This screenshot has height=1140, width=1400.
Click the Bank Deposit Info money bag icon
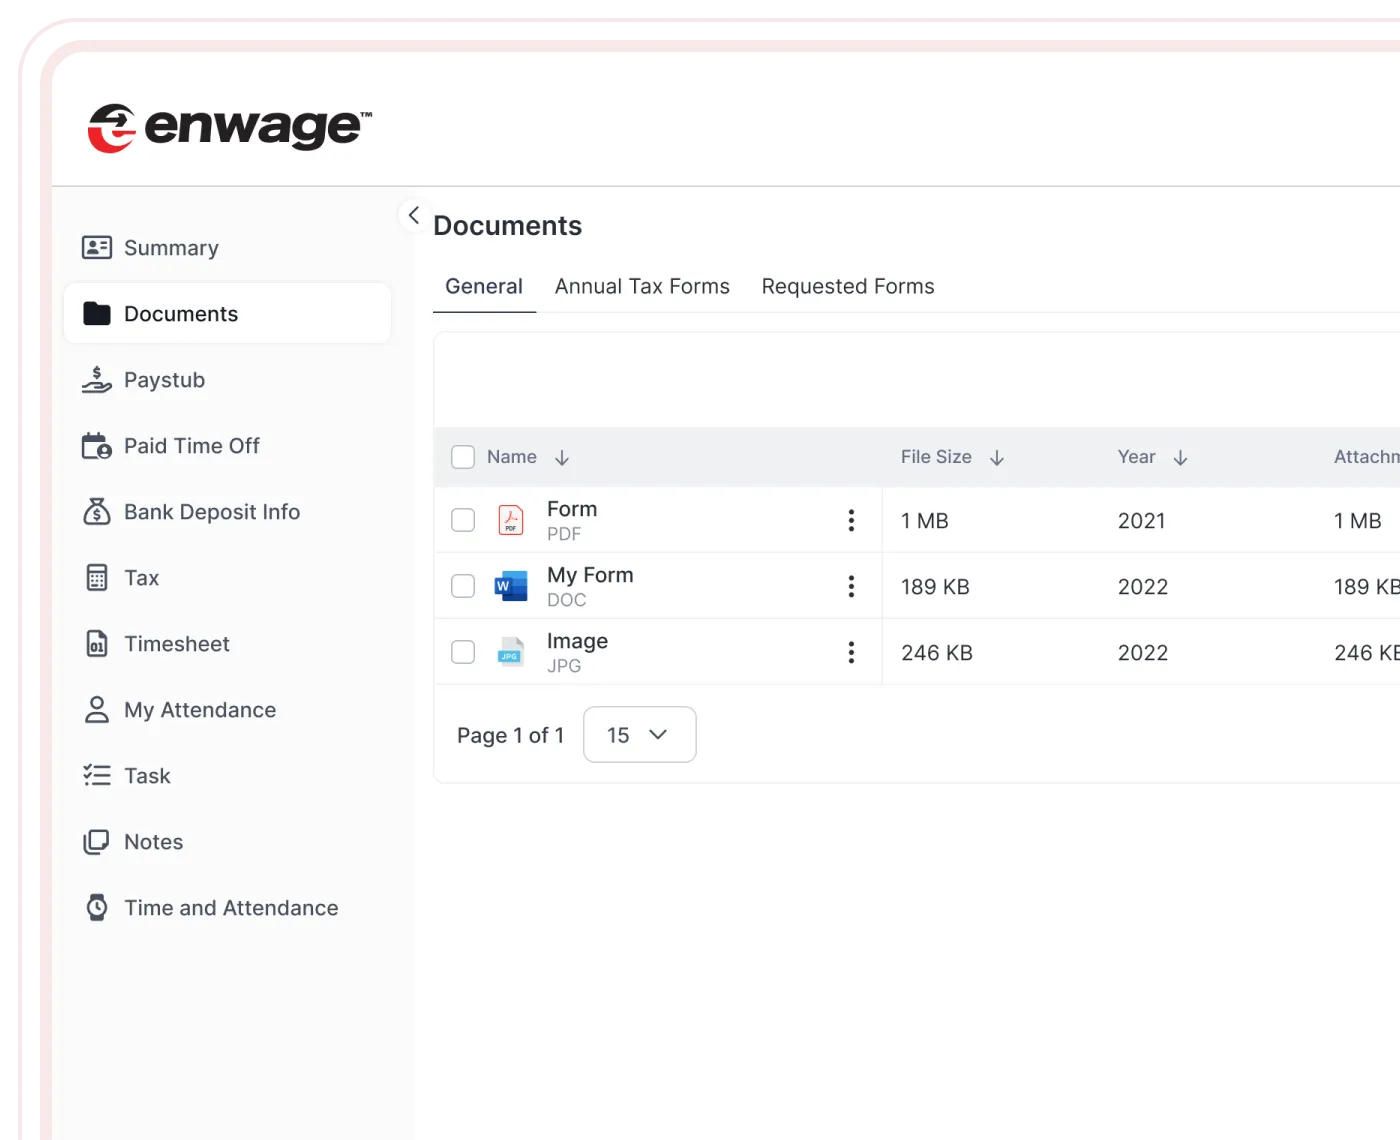tap(96, 511)
